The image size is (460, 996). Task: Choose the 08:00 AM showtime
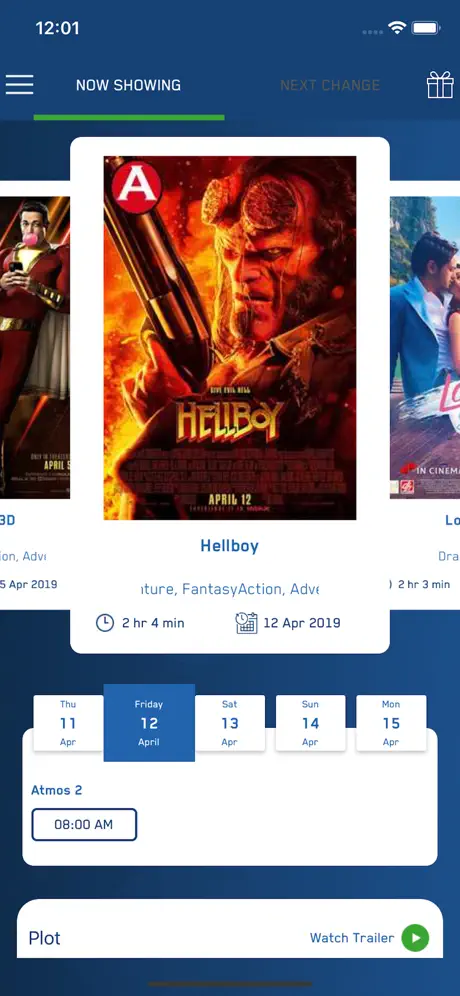point(84,824)
